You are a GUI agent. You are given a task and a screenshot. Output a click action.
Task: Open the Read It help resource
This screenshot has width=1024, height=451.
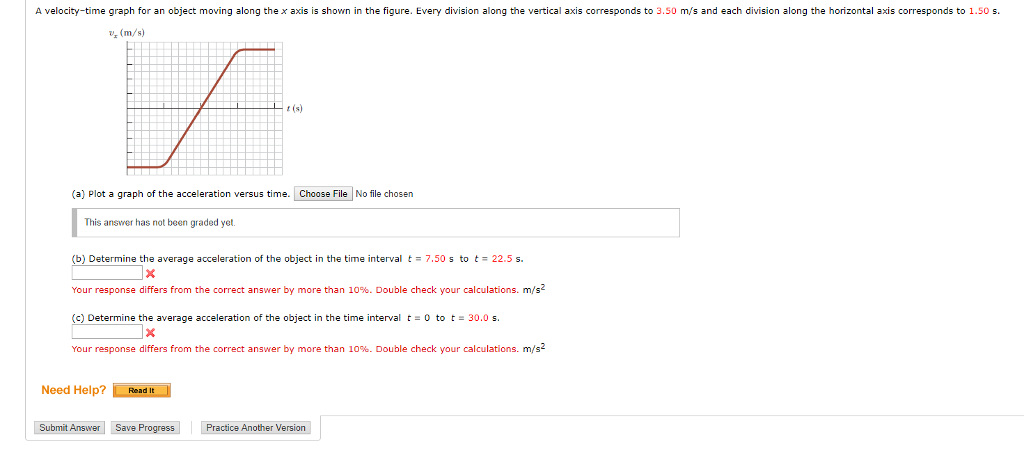[x=141, y=390]
